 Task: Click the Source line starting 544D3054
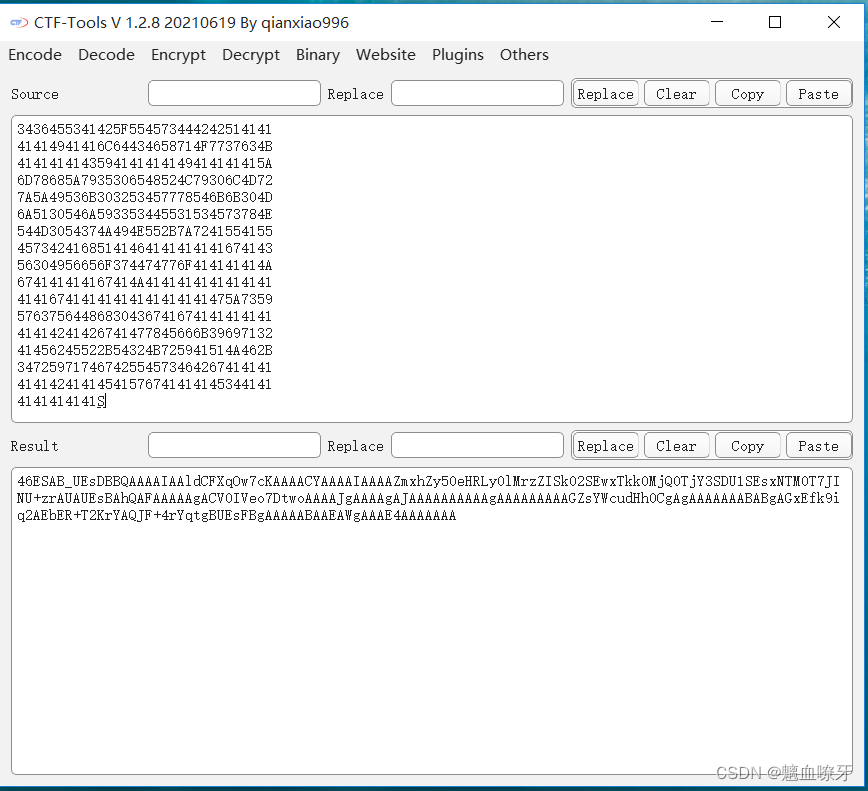coord(144,231)
